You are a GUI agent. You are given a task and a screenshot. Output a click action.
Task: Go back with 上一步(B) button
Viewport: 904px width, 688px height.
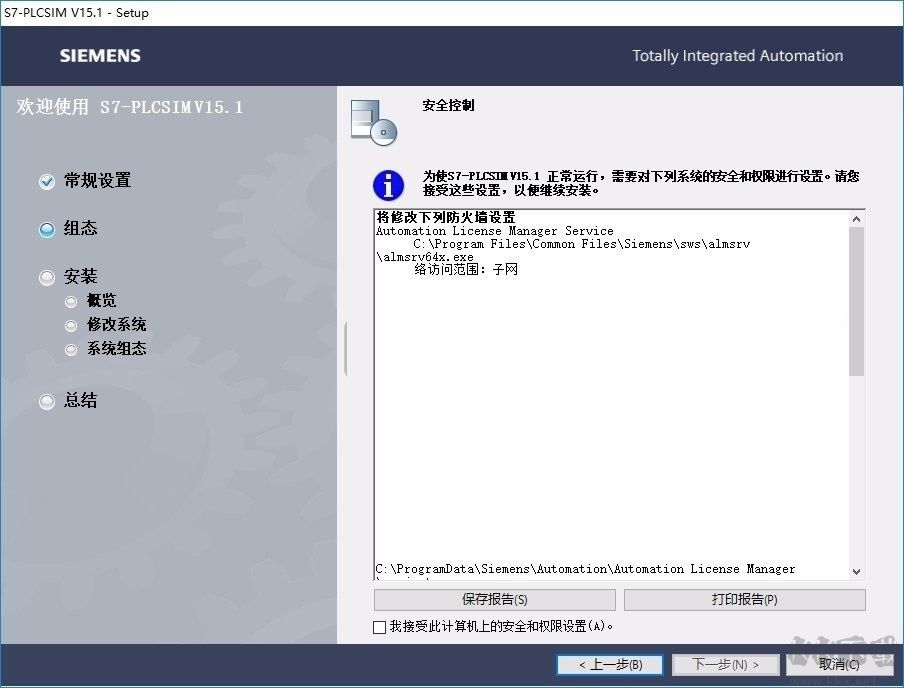610,664
